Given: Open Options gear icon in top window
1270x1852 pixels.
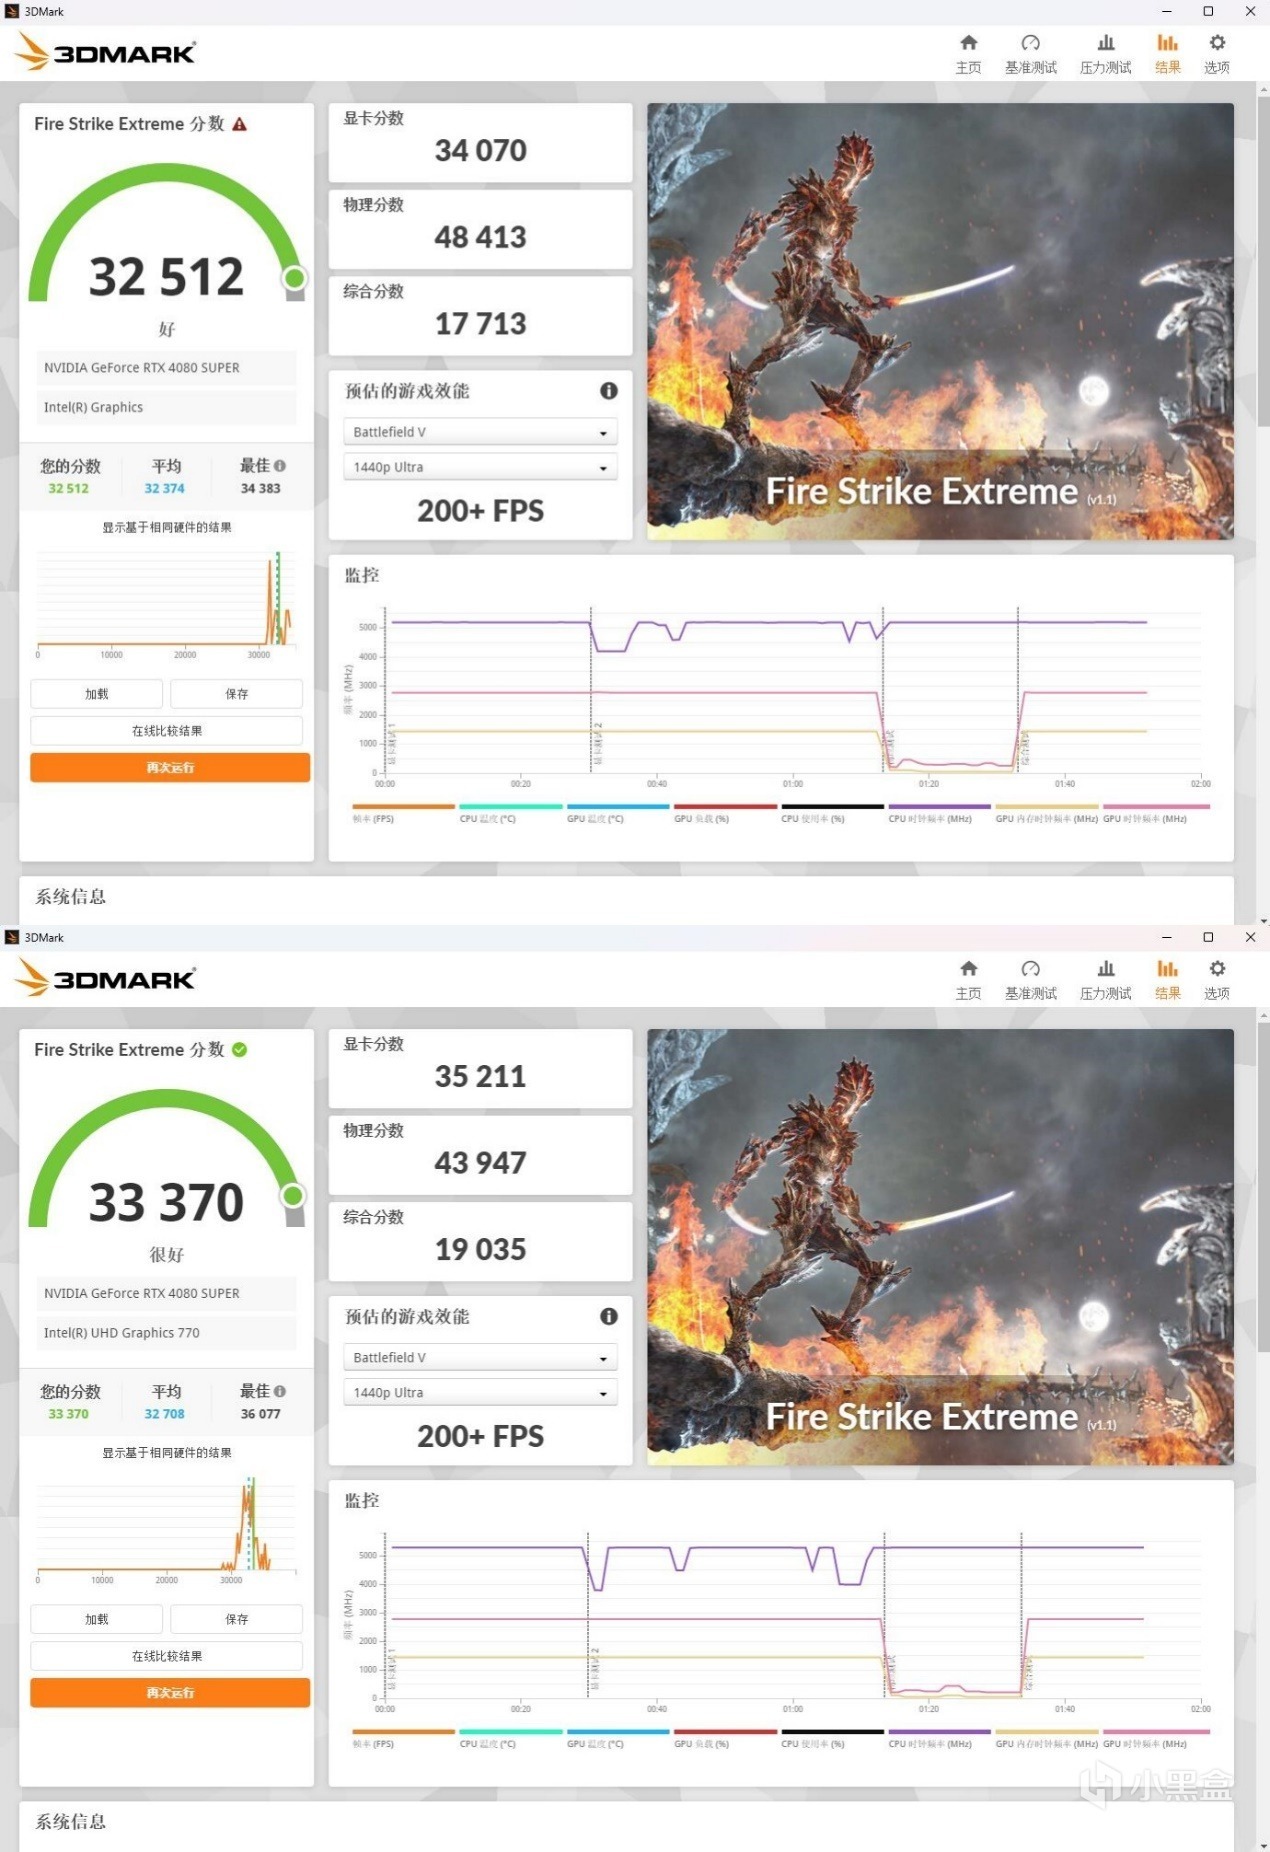Looking at the screenshot, I should 1216,43.
